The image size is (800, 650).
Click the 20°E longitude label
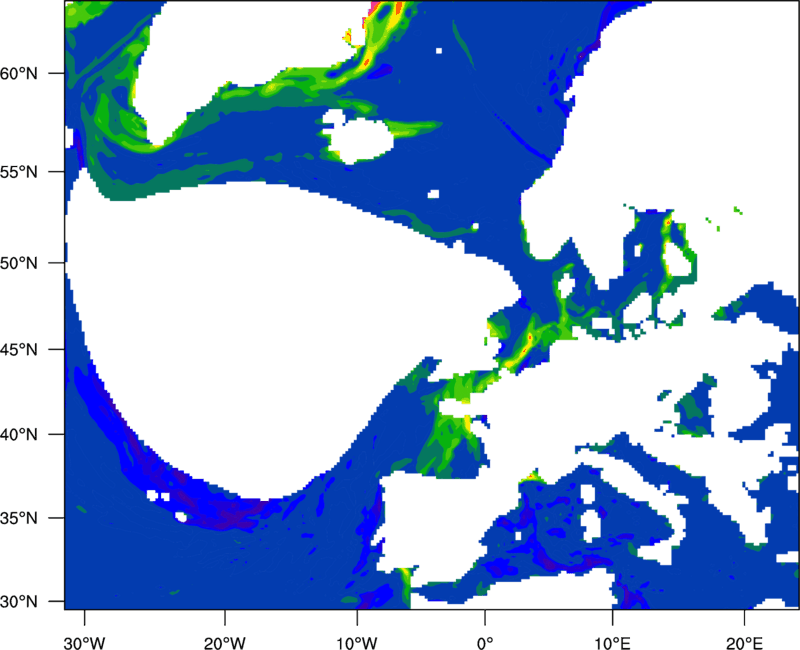[744, 643]
